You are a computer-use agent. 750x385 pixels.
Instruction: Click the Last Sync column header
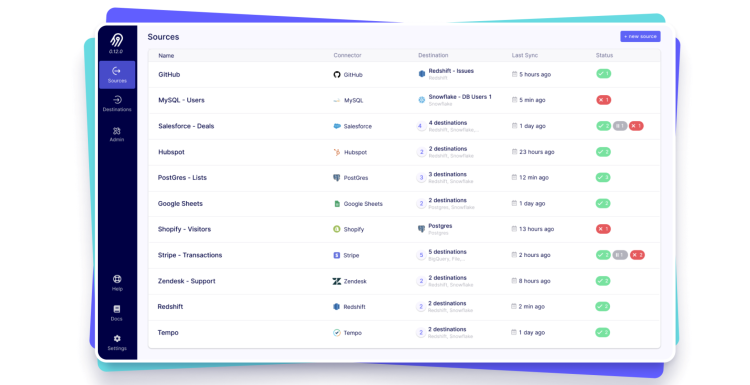(525, 55)
